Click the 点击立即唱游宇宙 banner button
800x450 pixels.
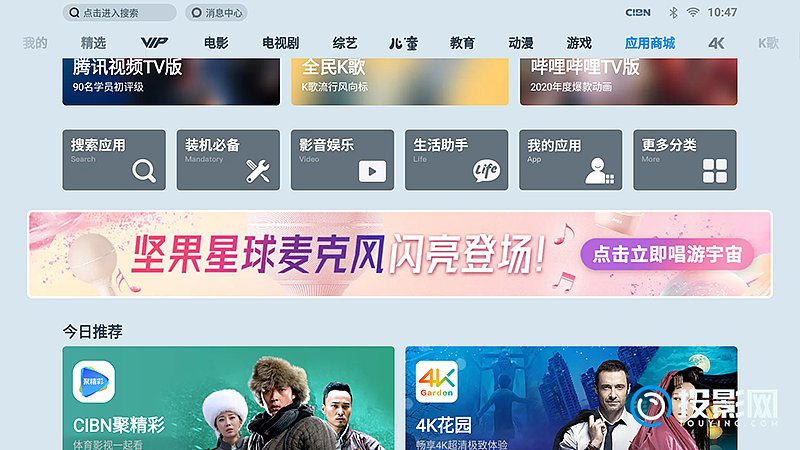[667, 254]
